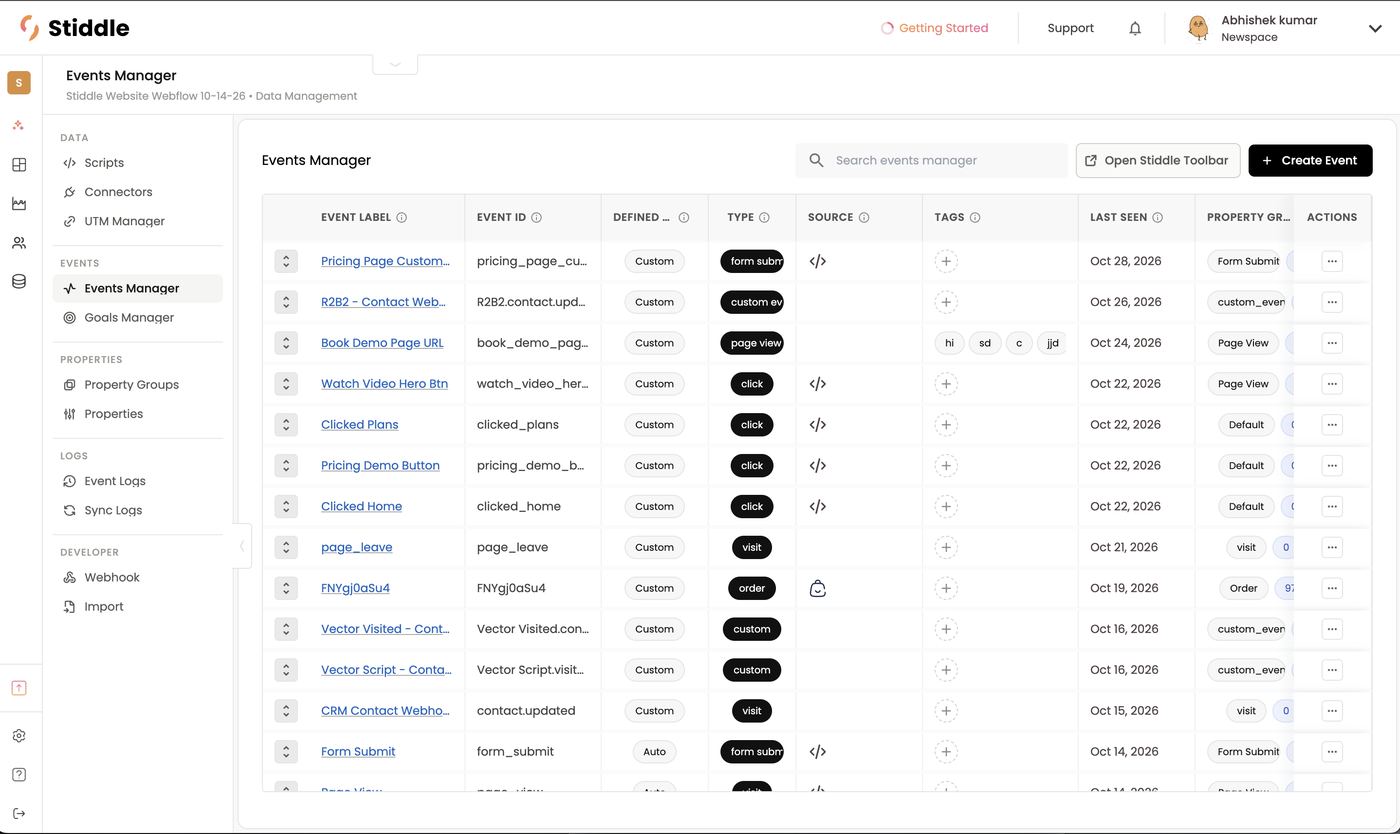
Task: Open the sparkle icon in left rail
Action: coord(19,125)
